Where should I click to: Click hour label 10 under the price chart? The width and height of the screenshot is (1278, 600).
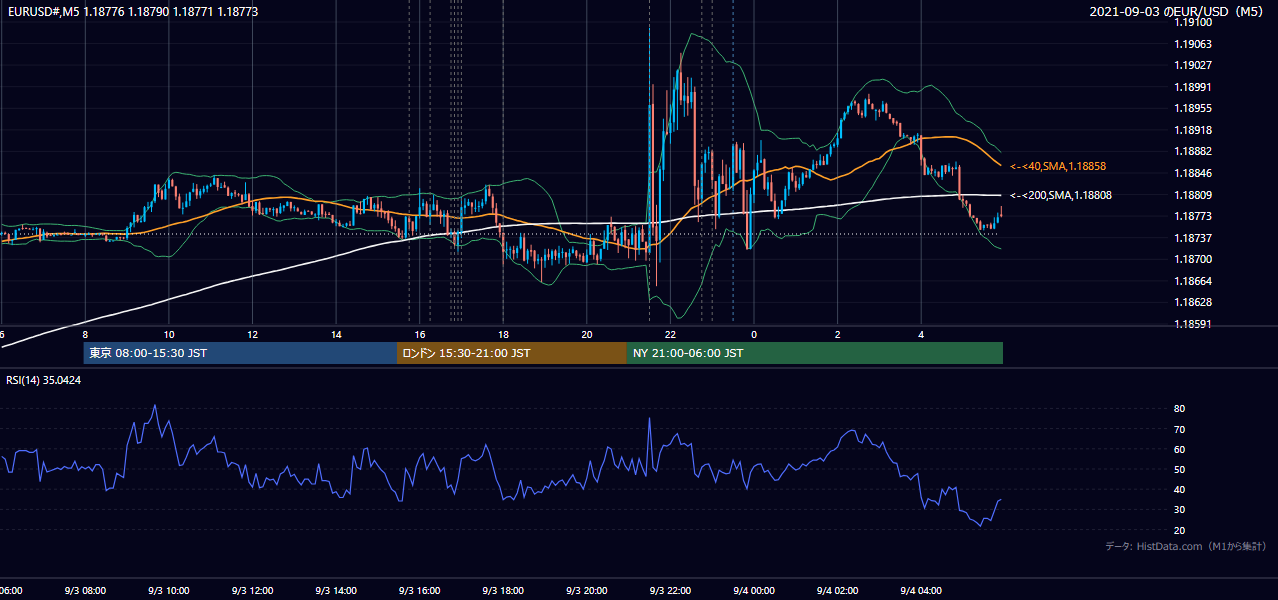coord(169,335)
